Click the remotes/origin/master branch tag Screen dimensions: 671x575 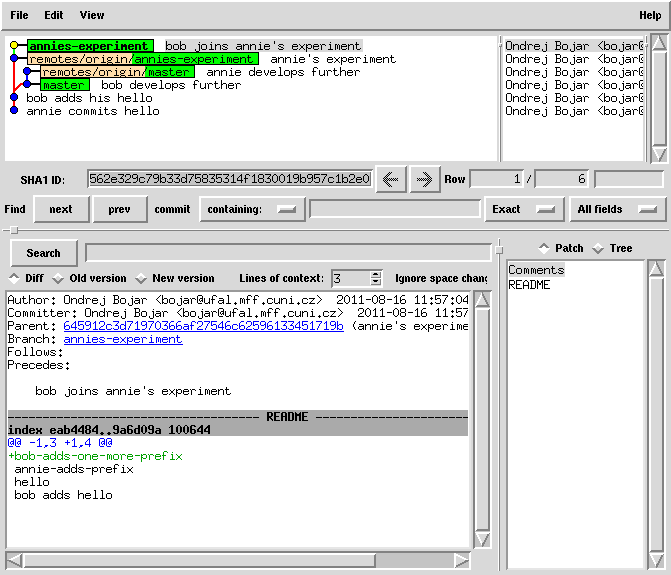pos(118,72)
